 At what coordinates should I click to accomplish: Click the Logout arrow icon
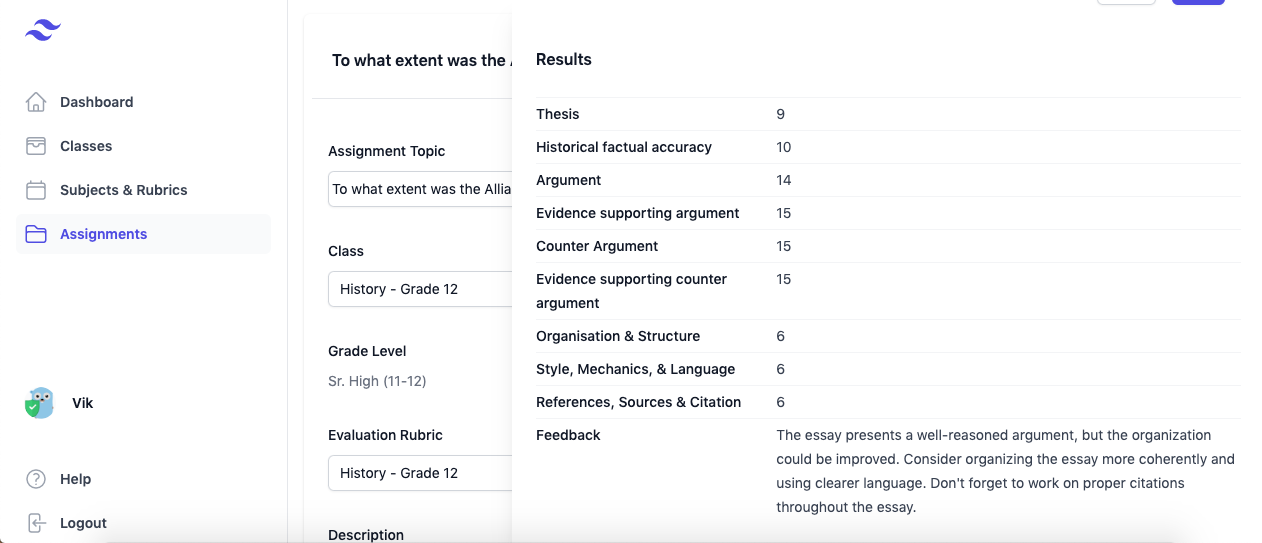36,523
